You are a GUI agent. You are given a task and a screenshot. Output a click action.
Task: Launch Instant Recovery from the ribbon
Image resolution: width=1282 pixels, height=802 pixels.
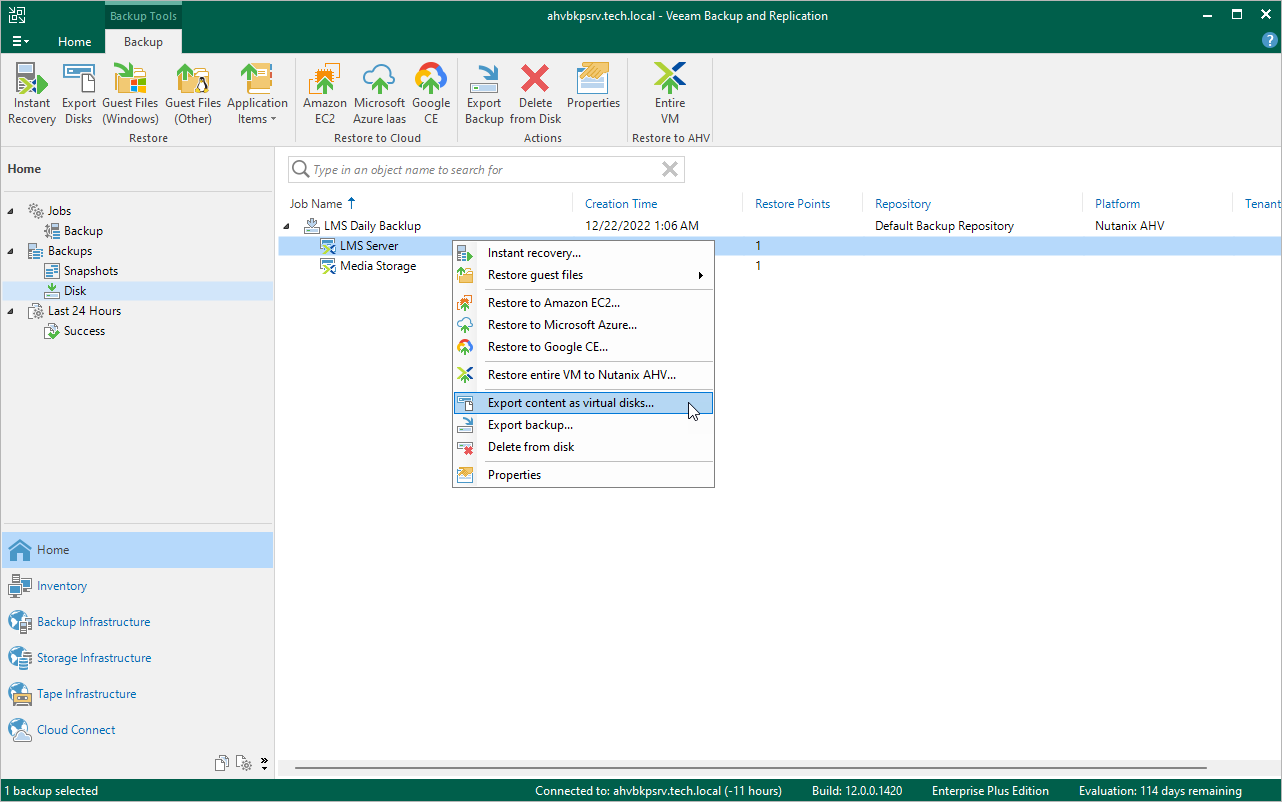[x=32, y=94]
